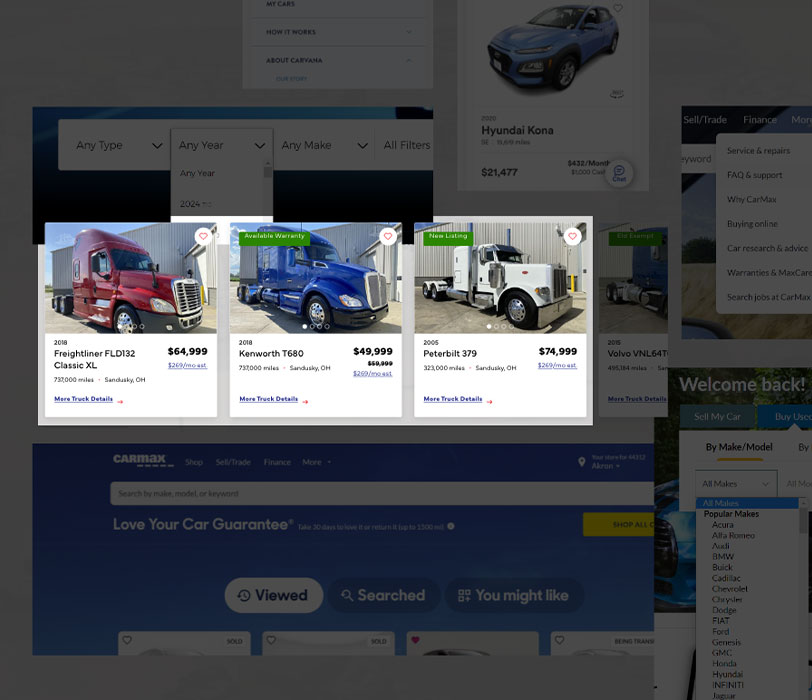Select 2024 in year list
The width and height of the screenshot is (812, 700).
pyautogui.click(x=190, y=204)
